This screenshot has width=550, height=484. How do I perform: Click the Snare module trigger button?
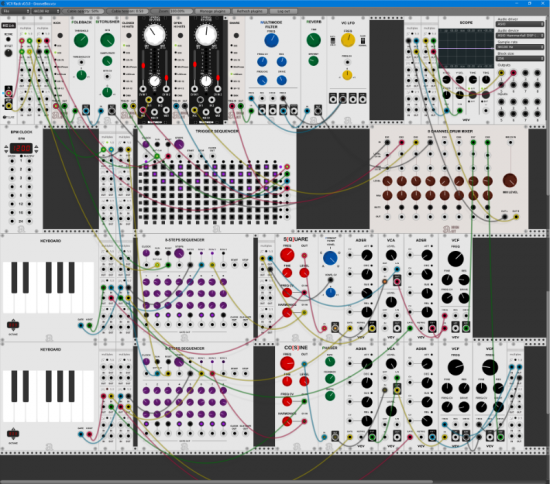point(236,35)
